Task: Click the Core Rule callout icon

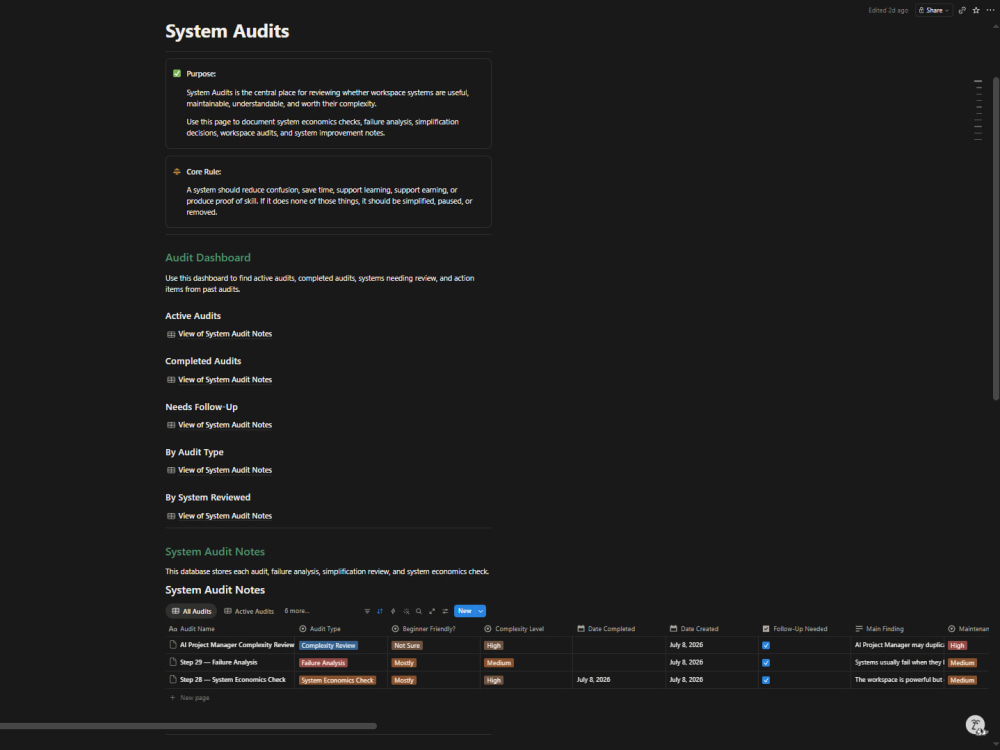Action: pos(177,172)
